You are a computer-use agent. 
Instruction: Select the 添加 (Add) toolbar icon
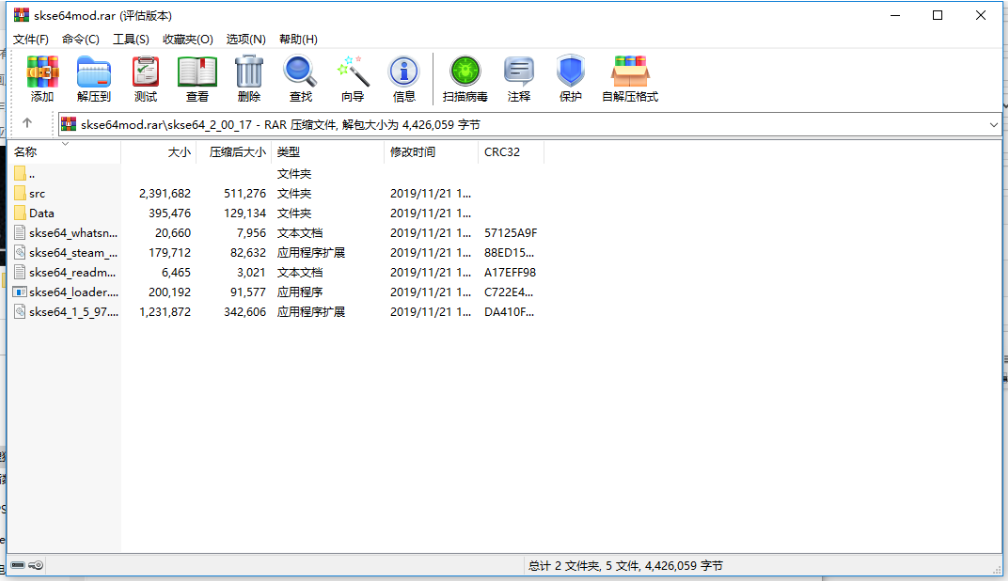(42, 77)
